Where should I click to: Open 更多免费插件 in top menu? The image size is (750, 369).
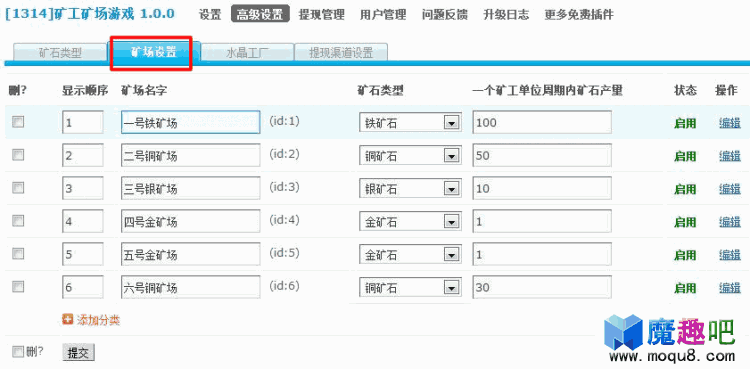[x=579, y=15]
